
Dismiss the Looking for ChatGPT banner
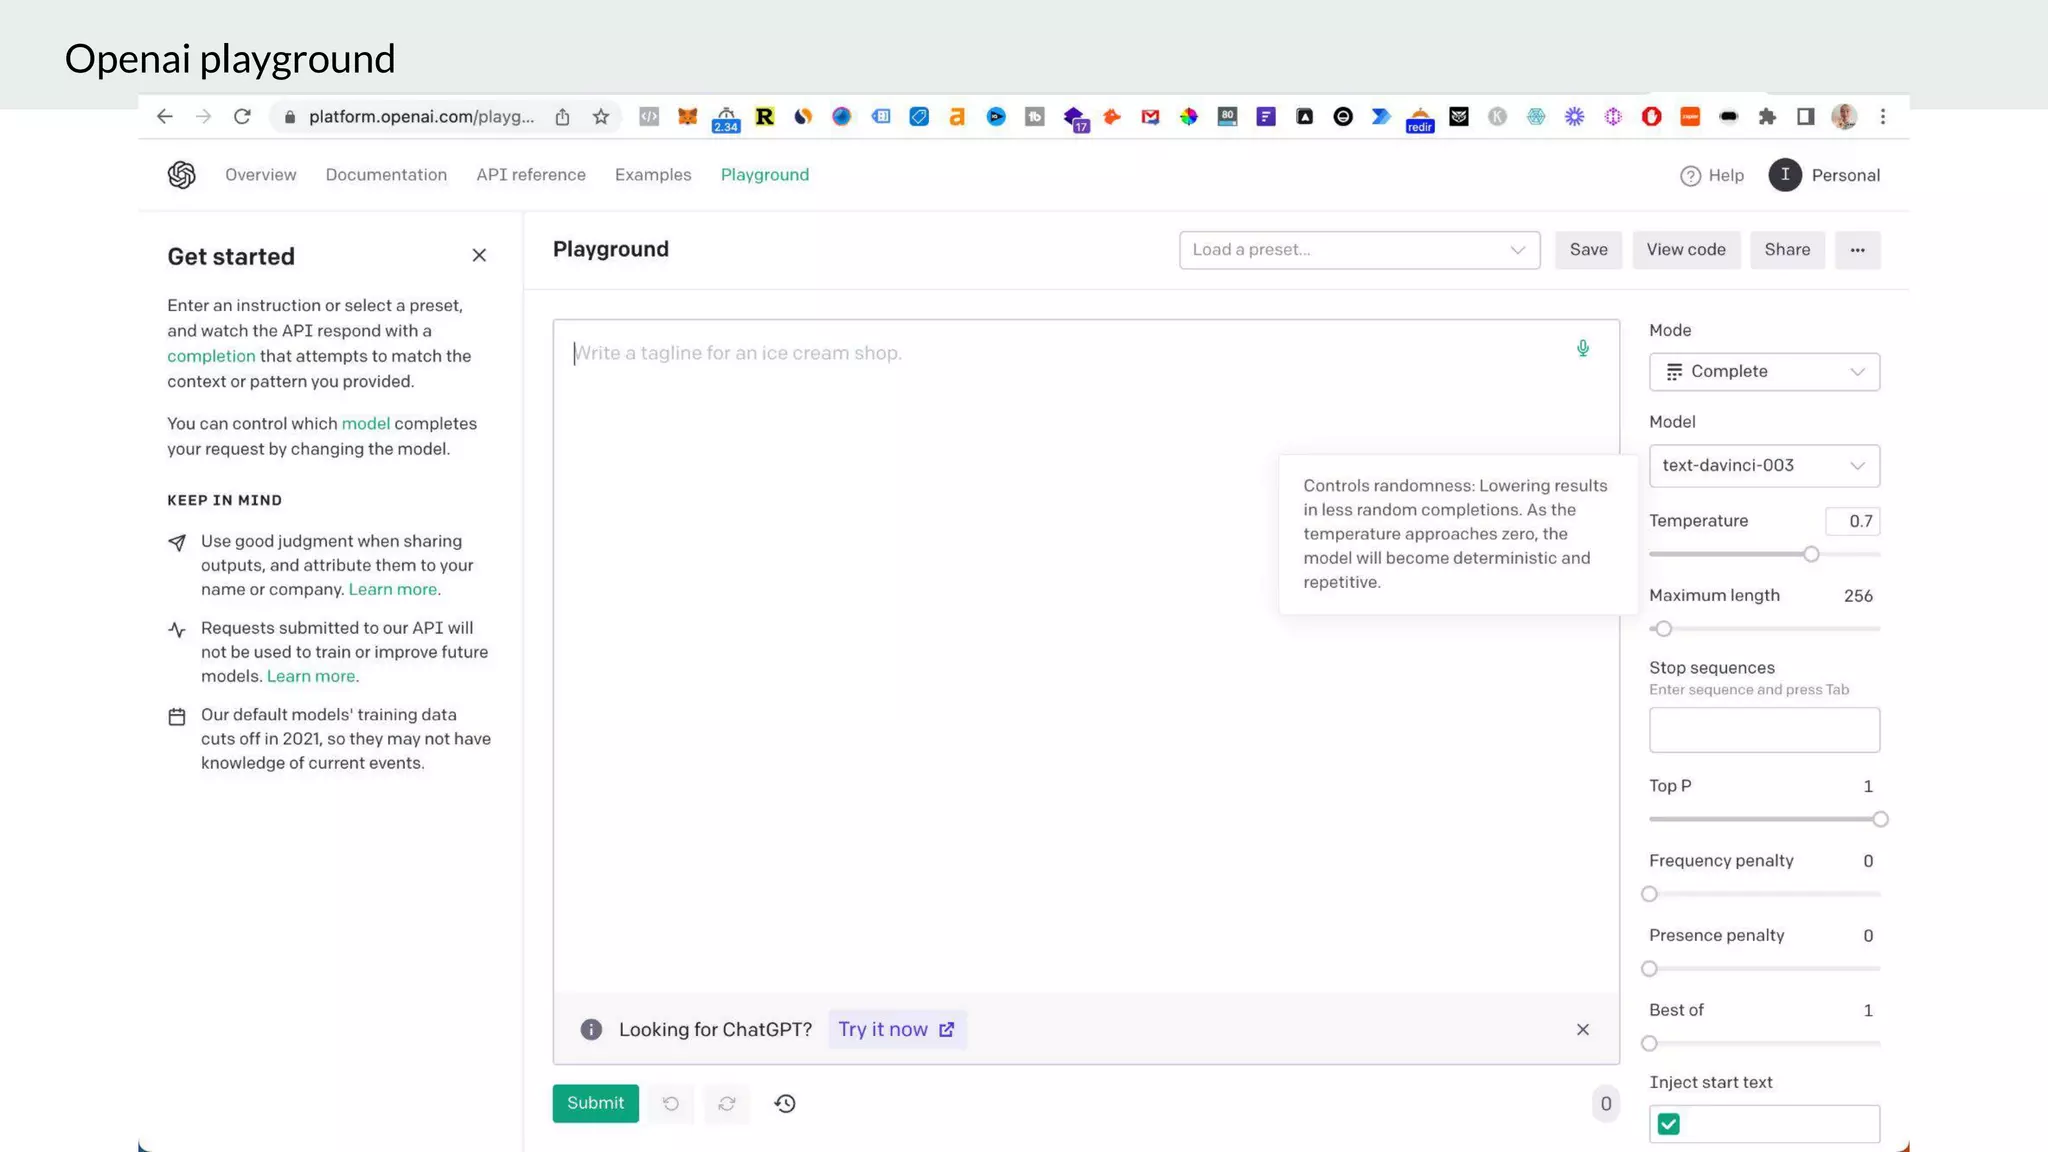tap(1583, 1029)
